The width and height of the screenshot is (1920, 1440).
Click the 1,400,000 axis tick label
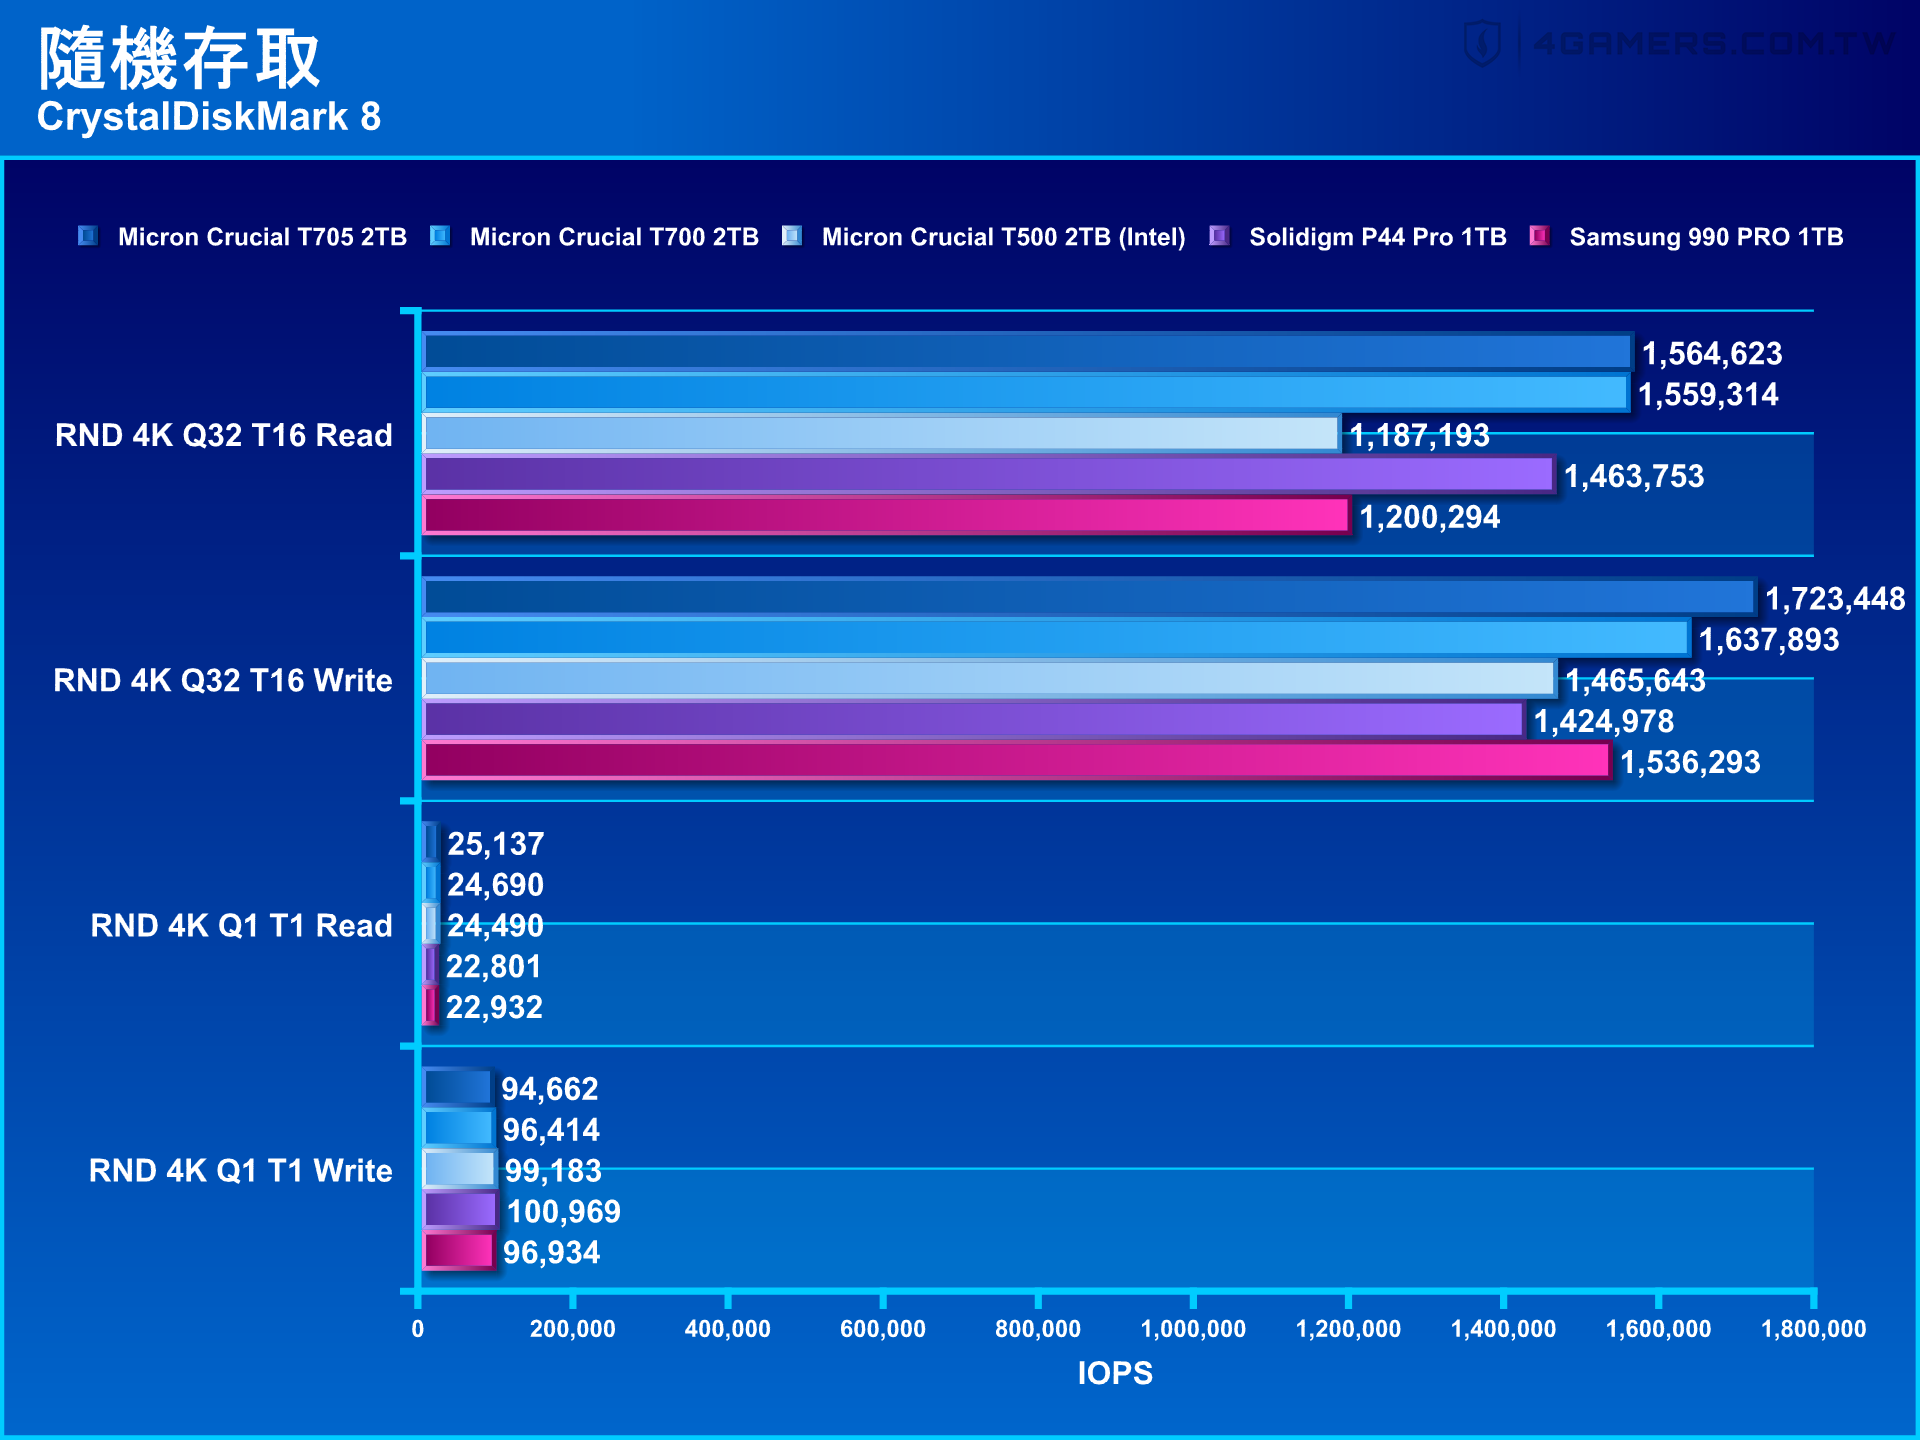coord(1503,1329)
